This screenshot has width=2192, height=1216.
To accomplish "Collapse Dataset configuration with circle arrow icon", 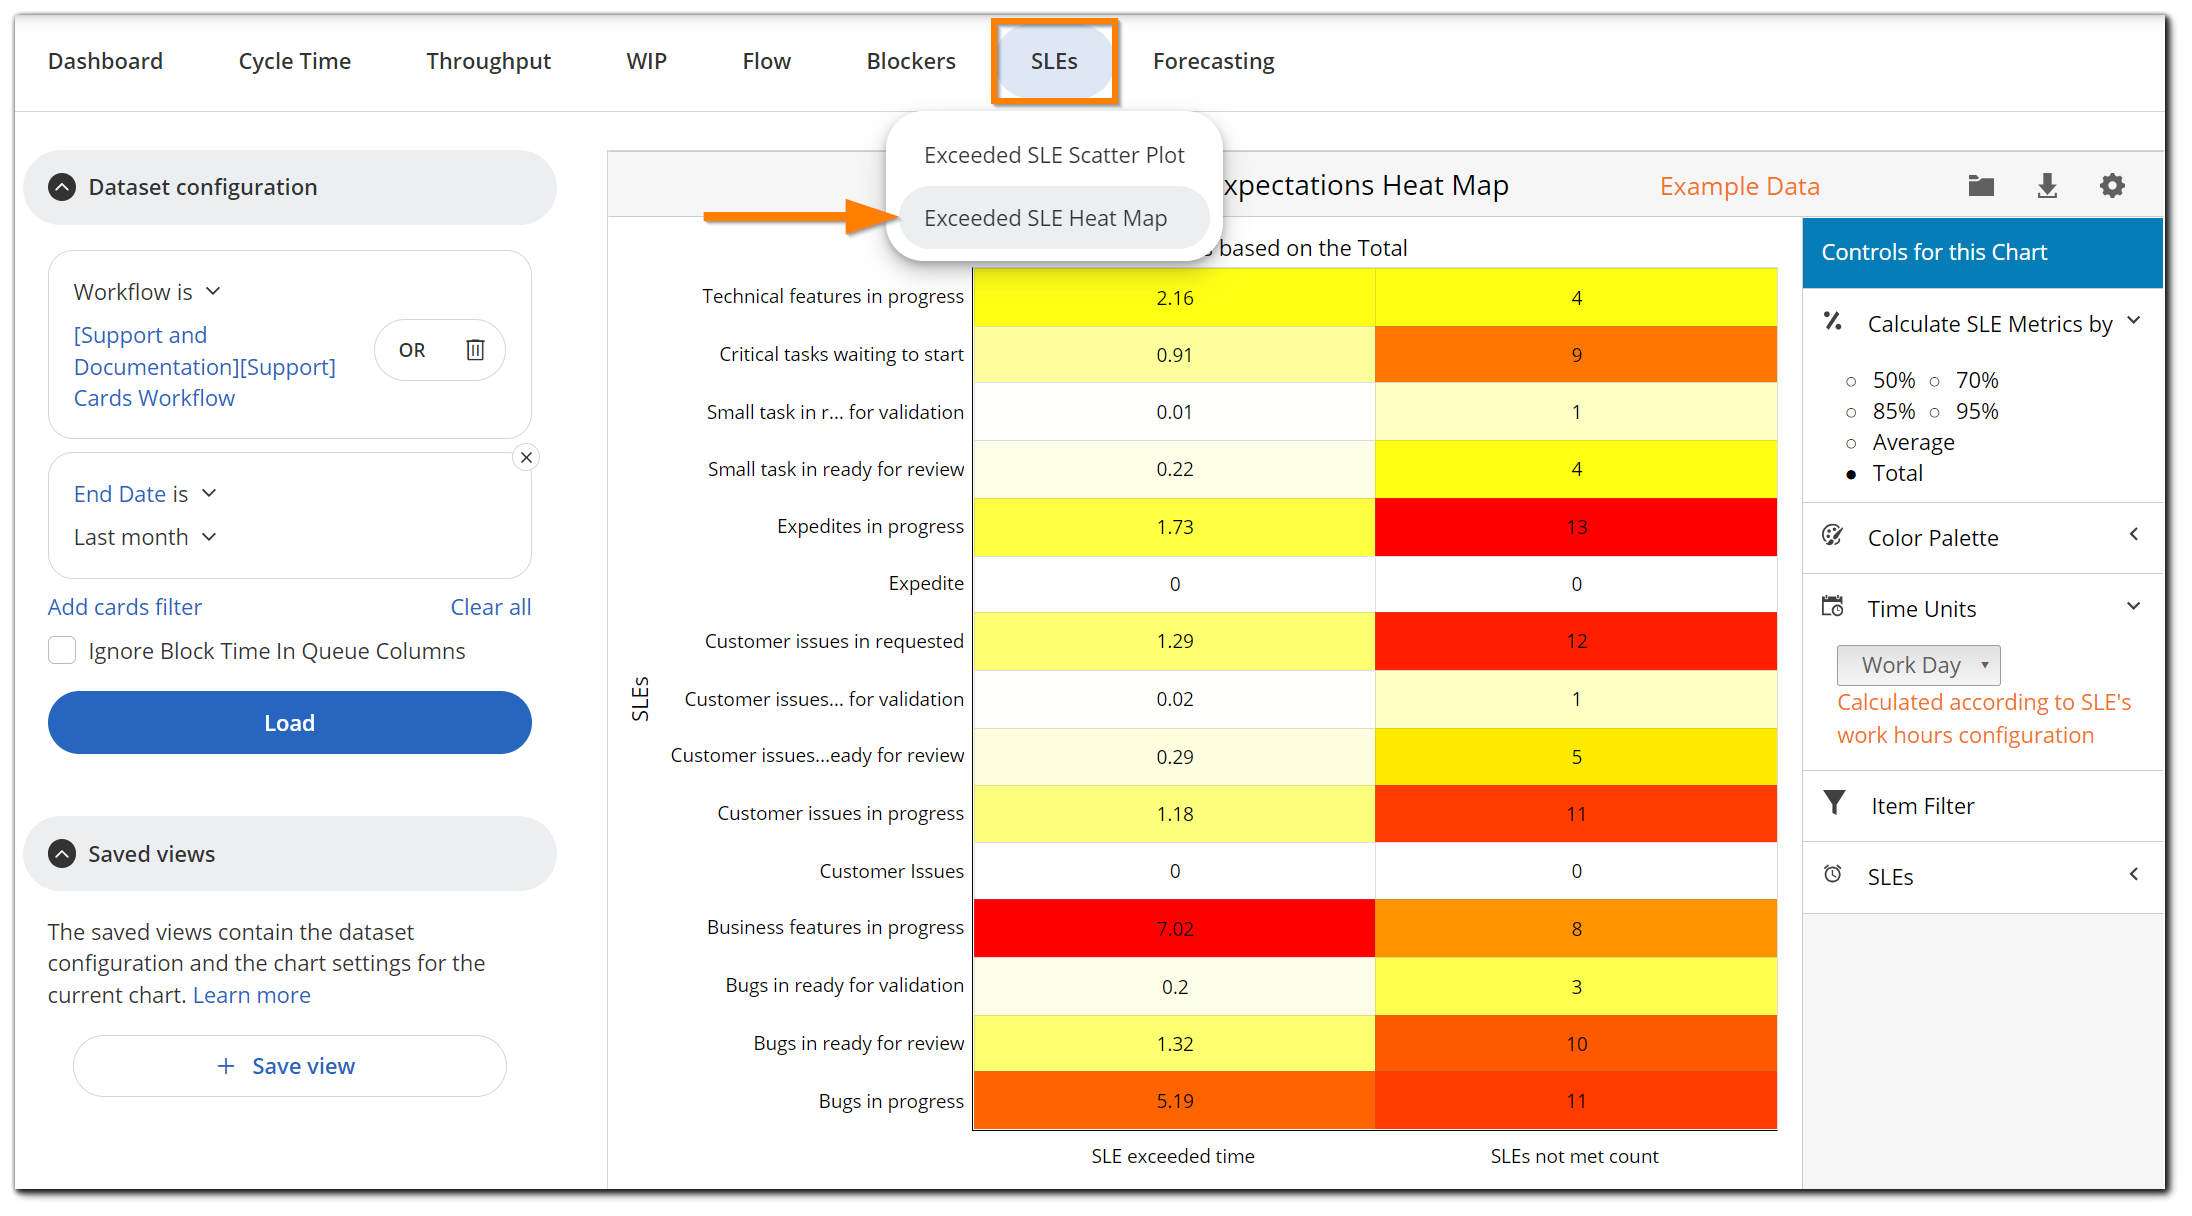I will (x=62, y=187).
